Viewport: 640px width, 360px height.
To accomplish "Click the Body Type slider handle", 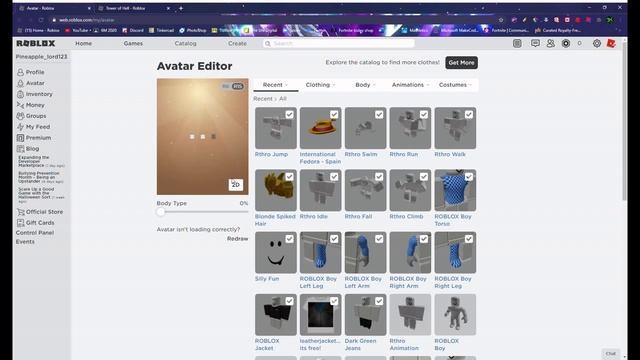I will (x=160, y=212).
